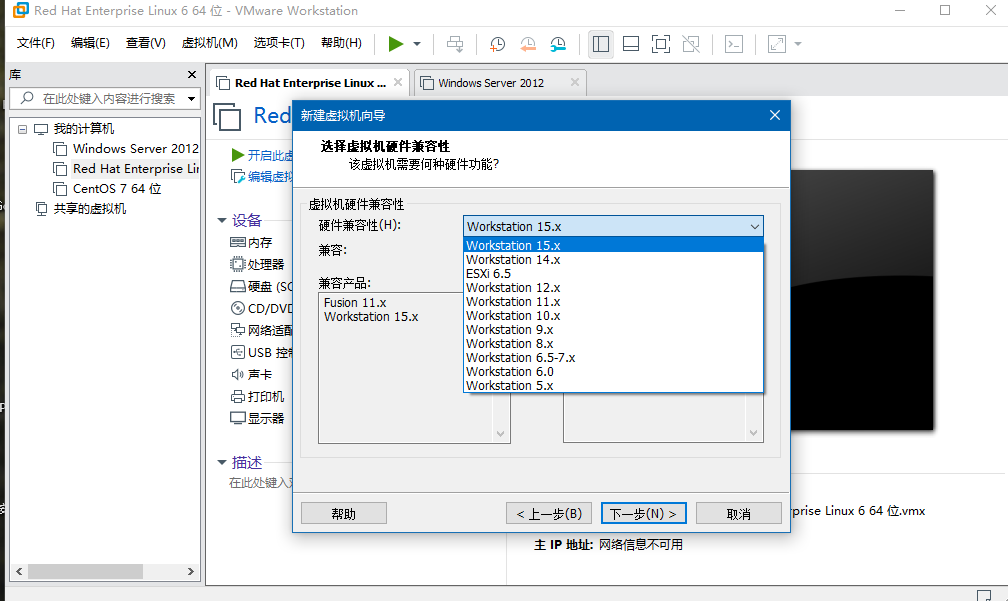Click compatible products list scroll down arrow
Viewport: 1008px width, 601px height.
500,434
